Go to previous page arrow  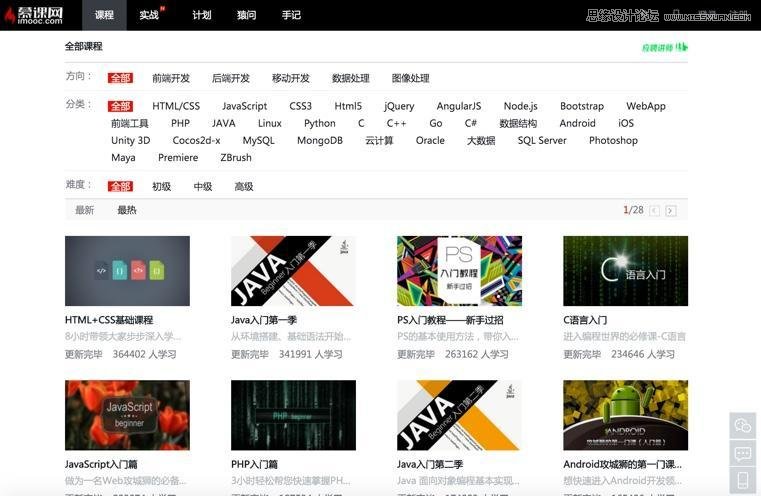(x=654, y=211)
